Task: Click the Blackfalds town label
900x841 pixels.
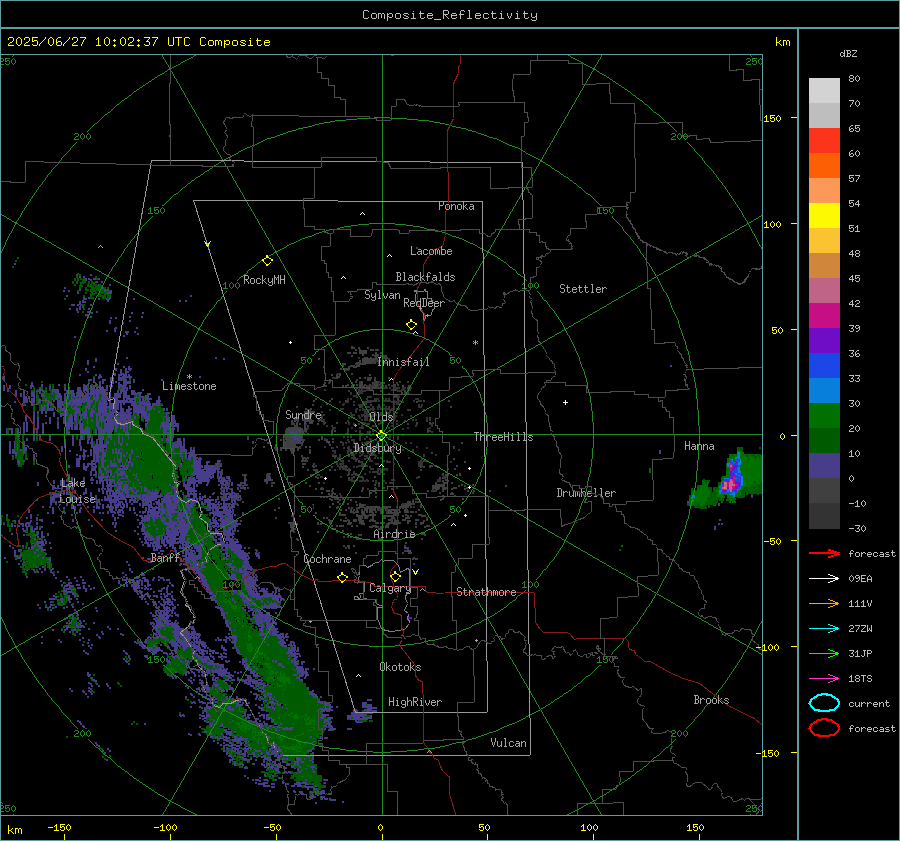Action: (x=425, y=277)
